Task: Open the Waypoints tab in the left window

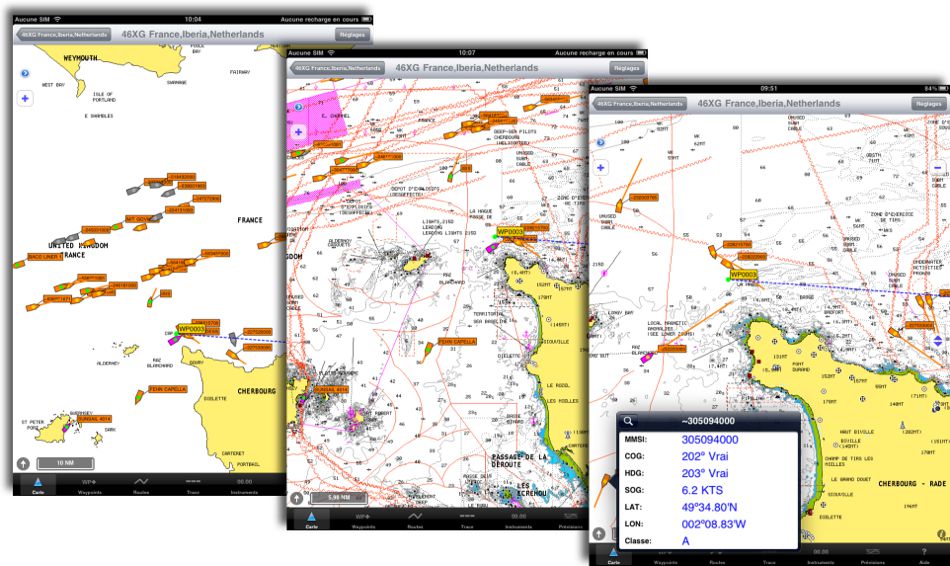Action: [x=90, y=485]
